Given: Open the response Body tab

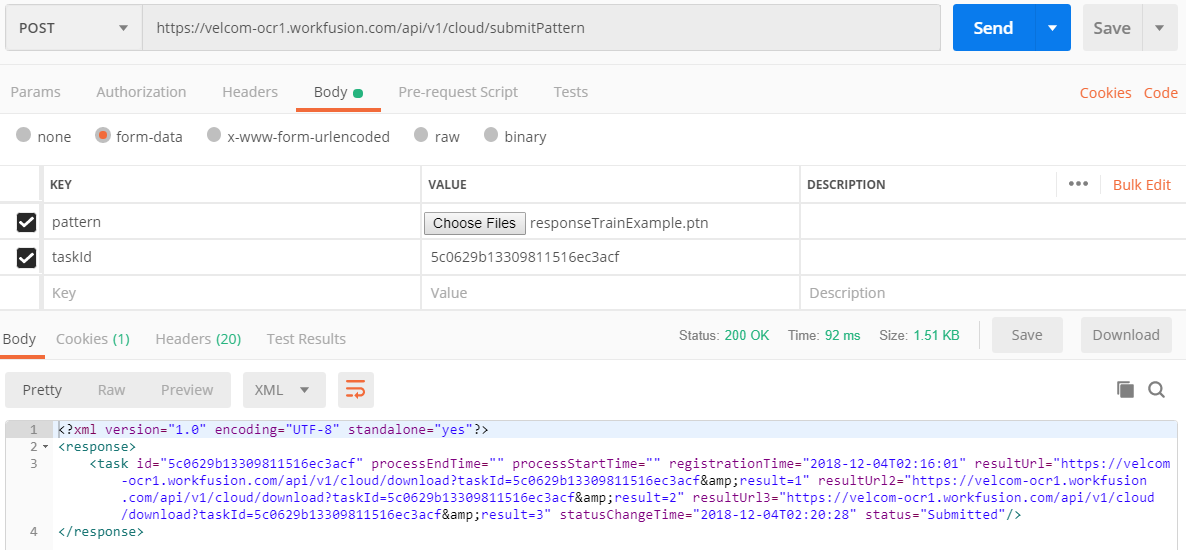Looking at the screenshot, I should [x=19, y=339].
